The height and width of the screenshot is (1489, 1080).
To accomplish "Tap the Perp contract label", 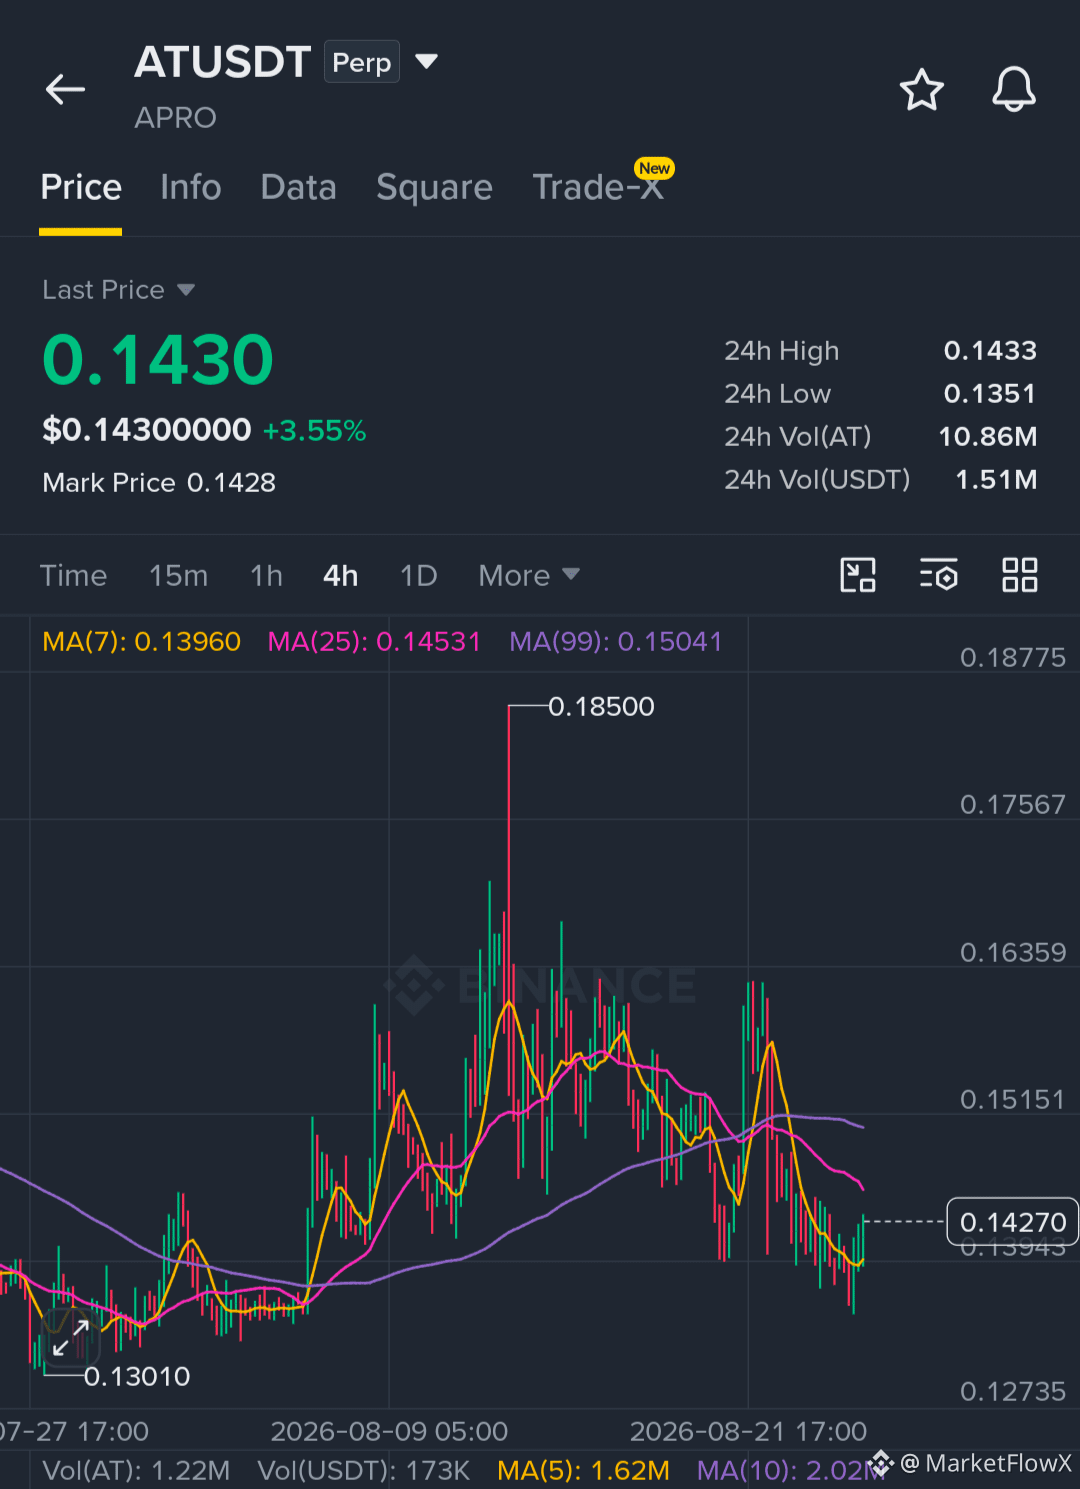I will click(x=361, y=62).
